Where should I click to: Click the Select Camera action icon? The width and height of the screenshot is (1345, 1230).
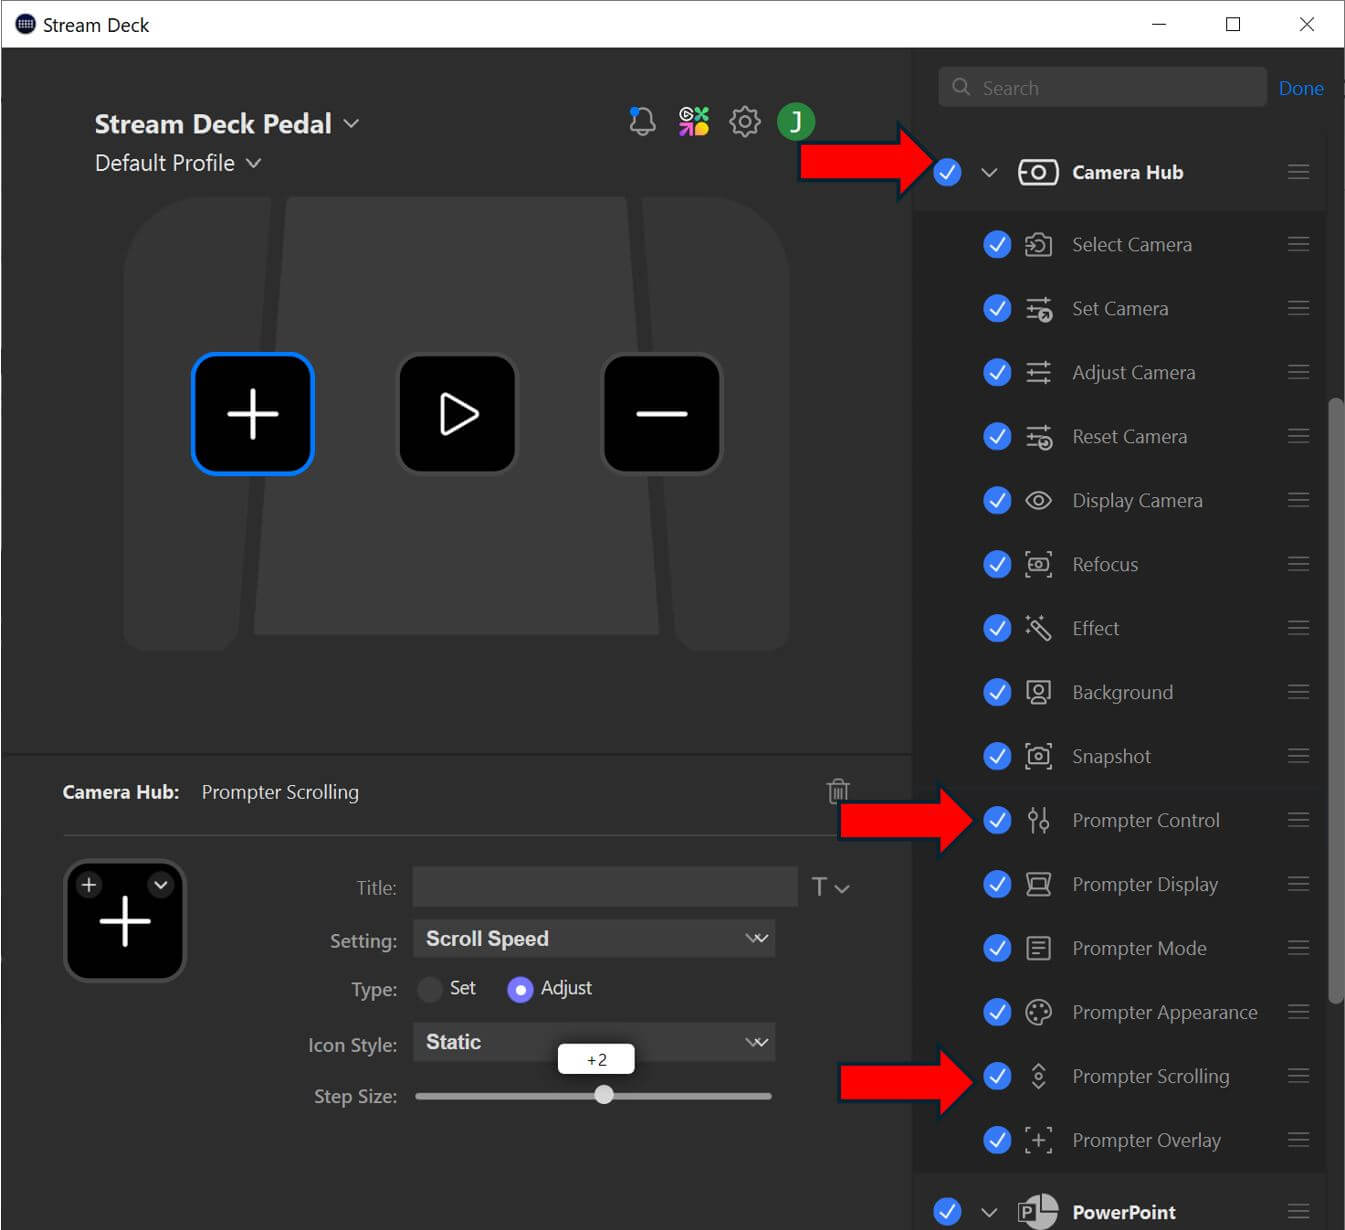point(1039,245)
